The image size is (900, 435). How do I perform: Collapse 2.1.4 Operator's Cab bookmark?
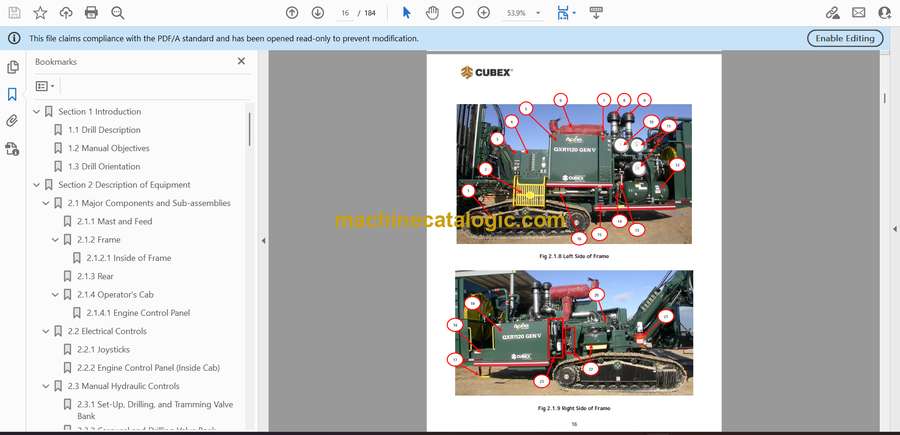pyautogui.click(x=55, y=294)
